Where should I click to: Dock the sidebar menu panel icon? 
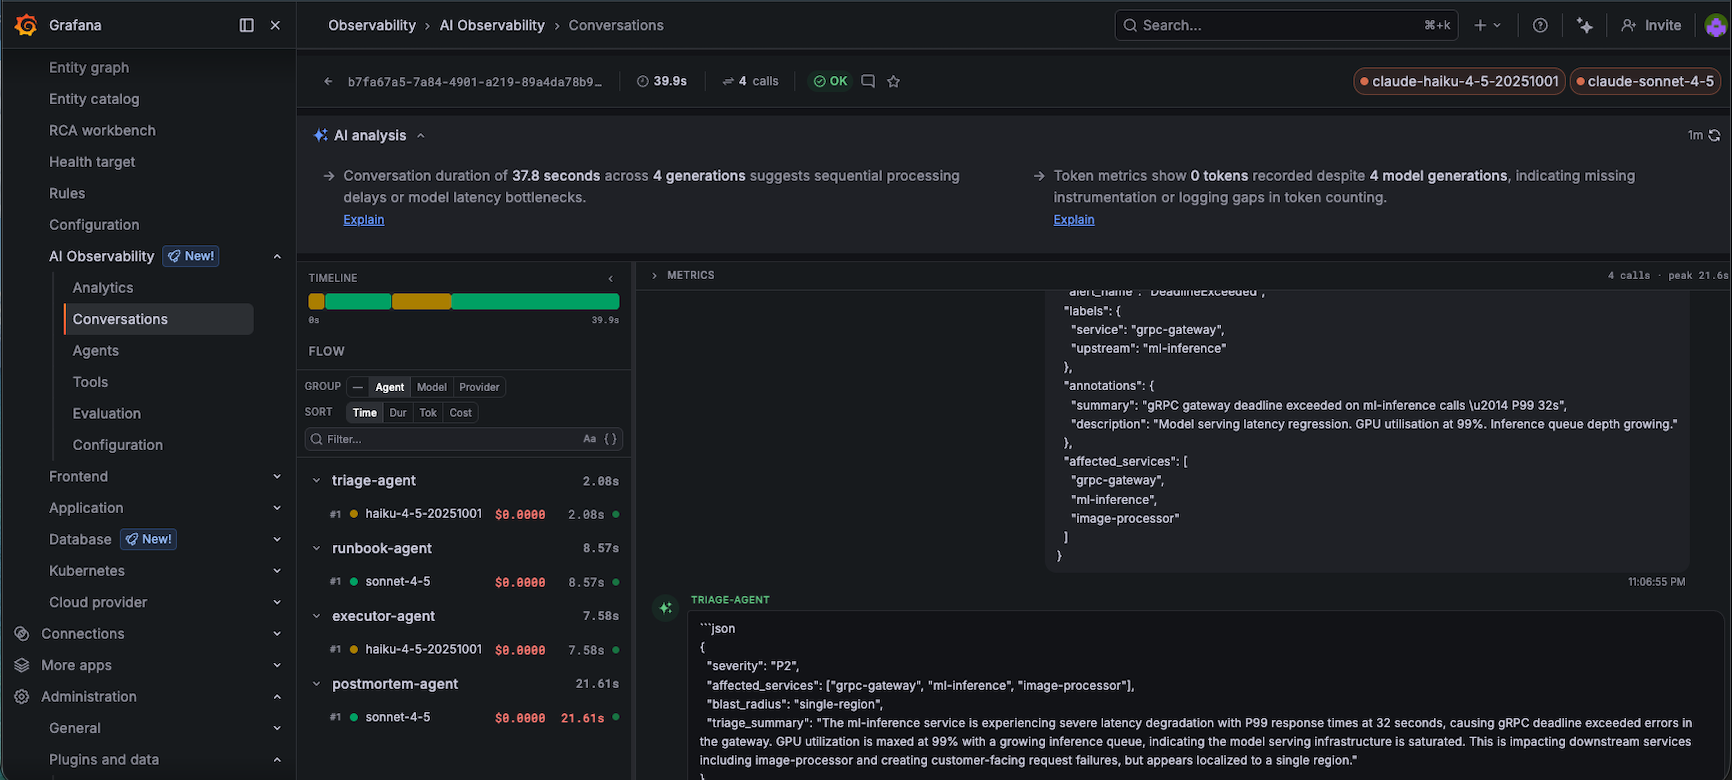coord(247,25)
